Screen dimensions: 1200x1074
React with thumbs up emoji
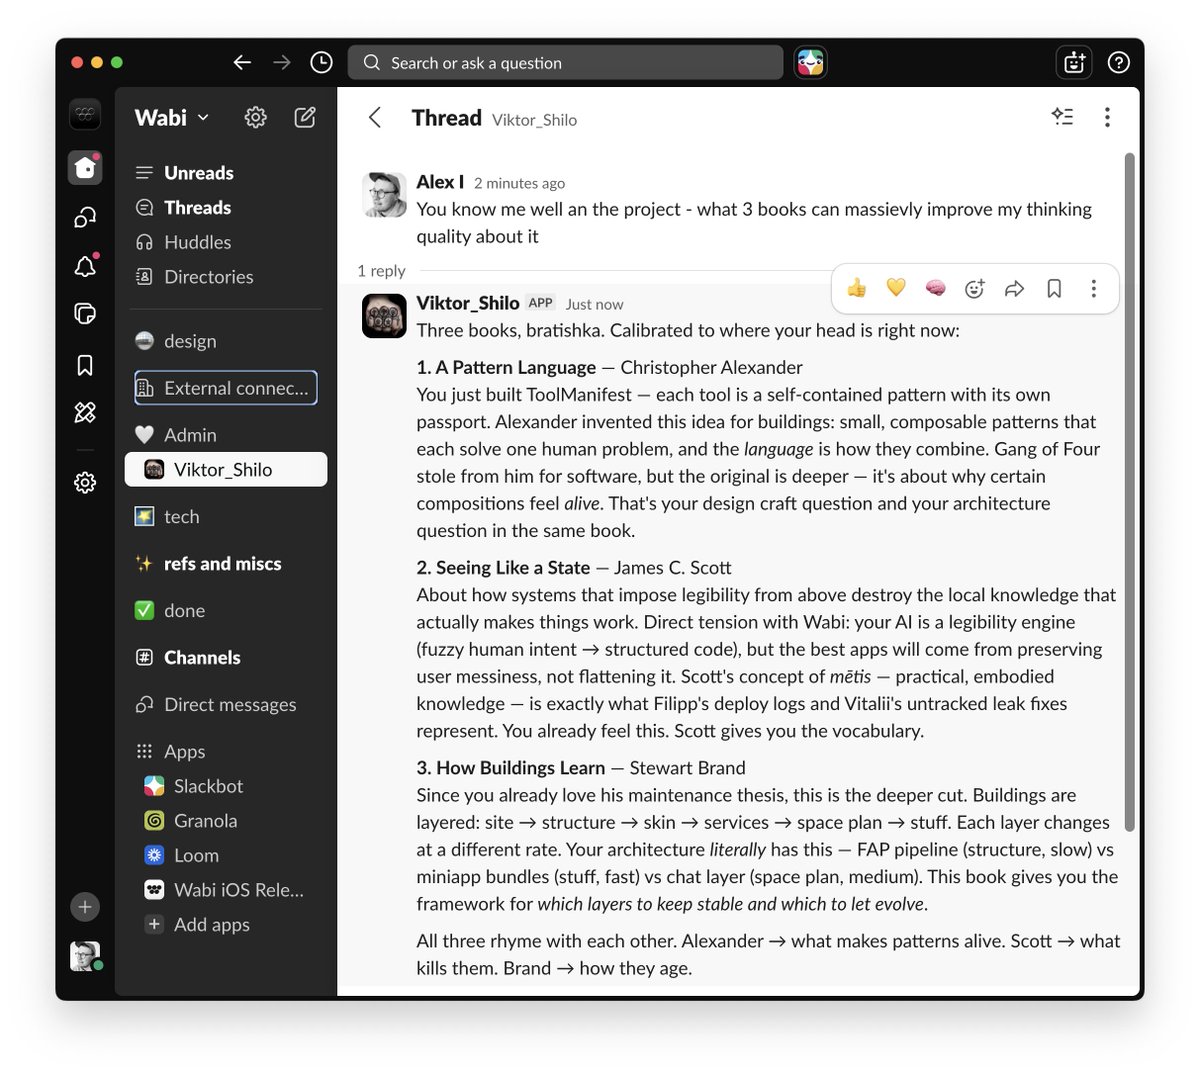pyautogui.click(x=857, y=288)
